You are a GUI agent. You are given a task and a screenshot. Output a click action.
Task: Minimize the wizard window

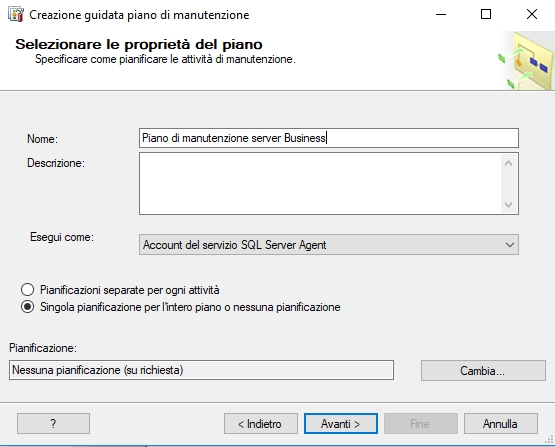[441, 15]
